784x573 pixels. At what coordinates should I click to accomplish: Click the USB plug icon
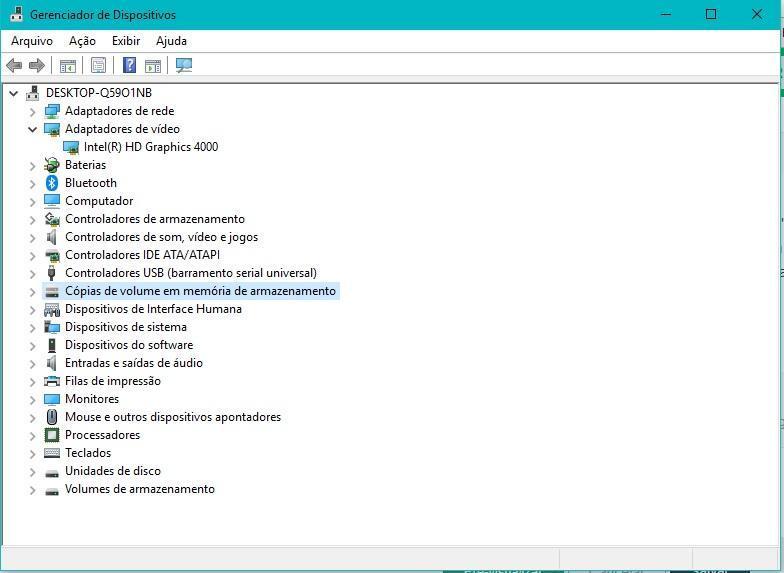pos(52,273)
